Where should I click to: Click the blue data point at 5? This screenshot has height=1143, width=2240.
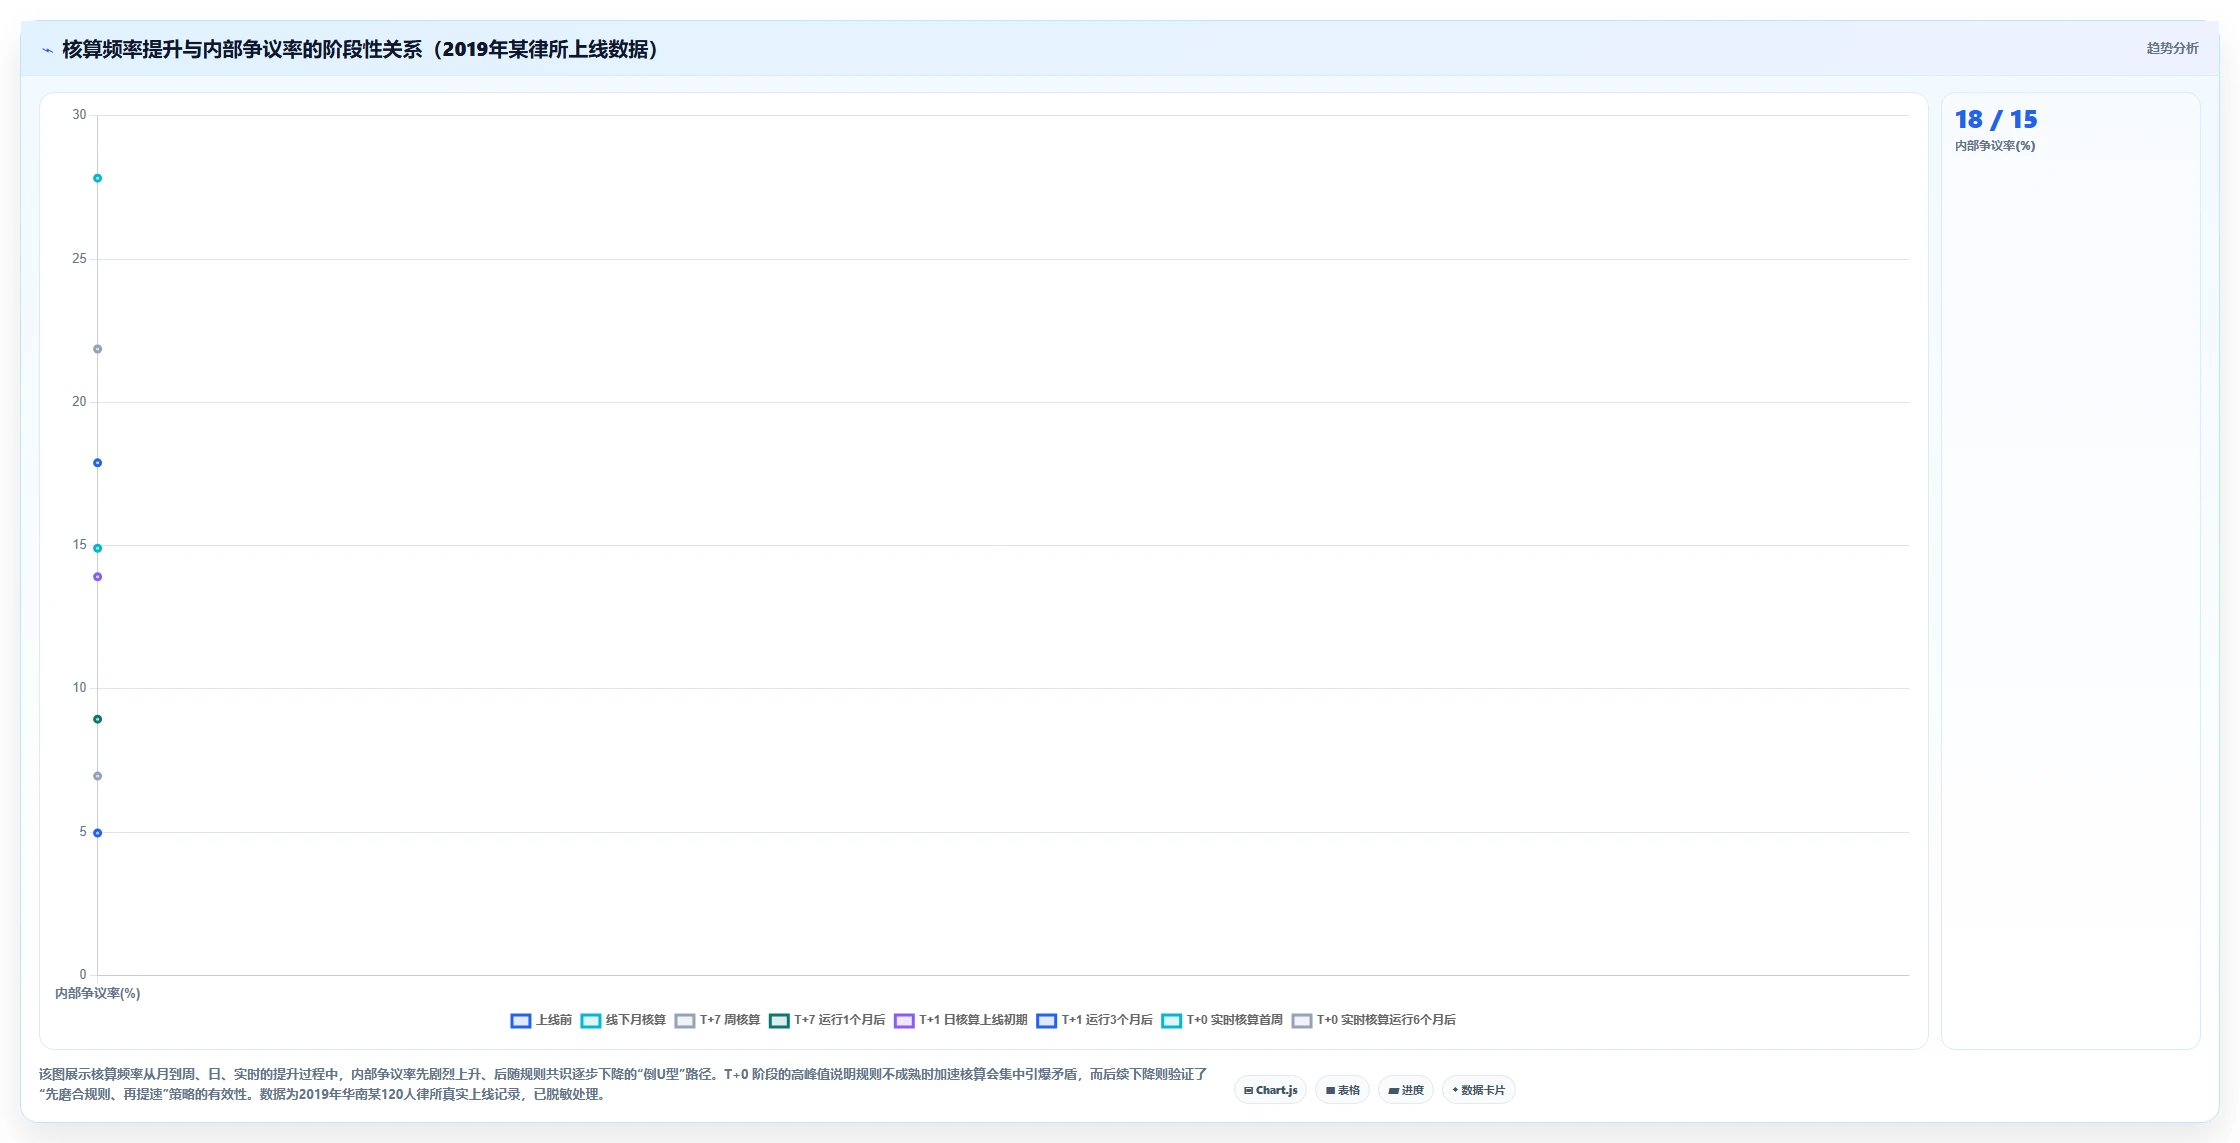tap(97, 833)
